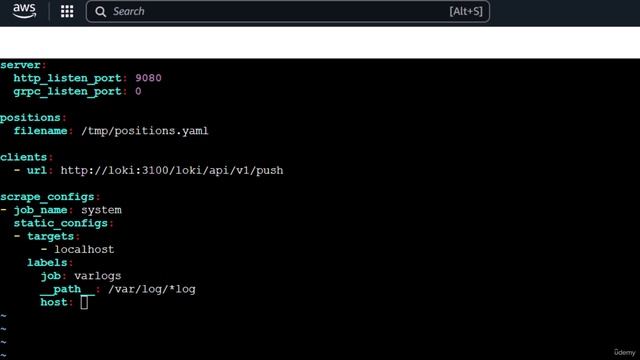The width and height of the screenshot is (640, 360).
Task: Click the 'localhost' target entry
Action: [84, 249]
